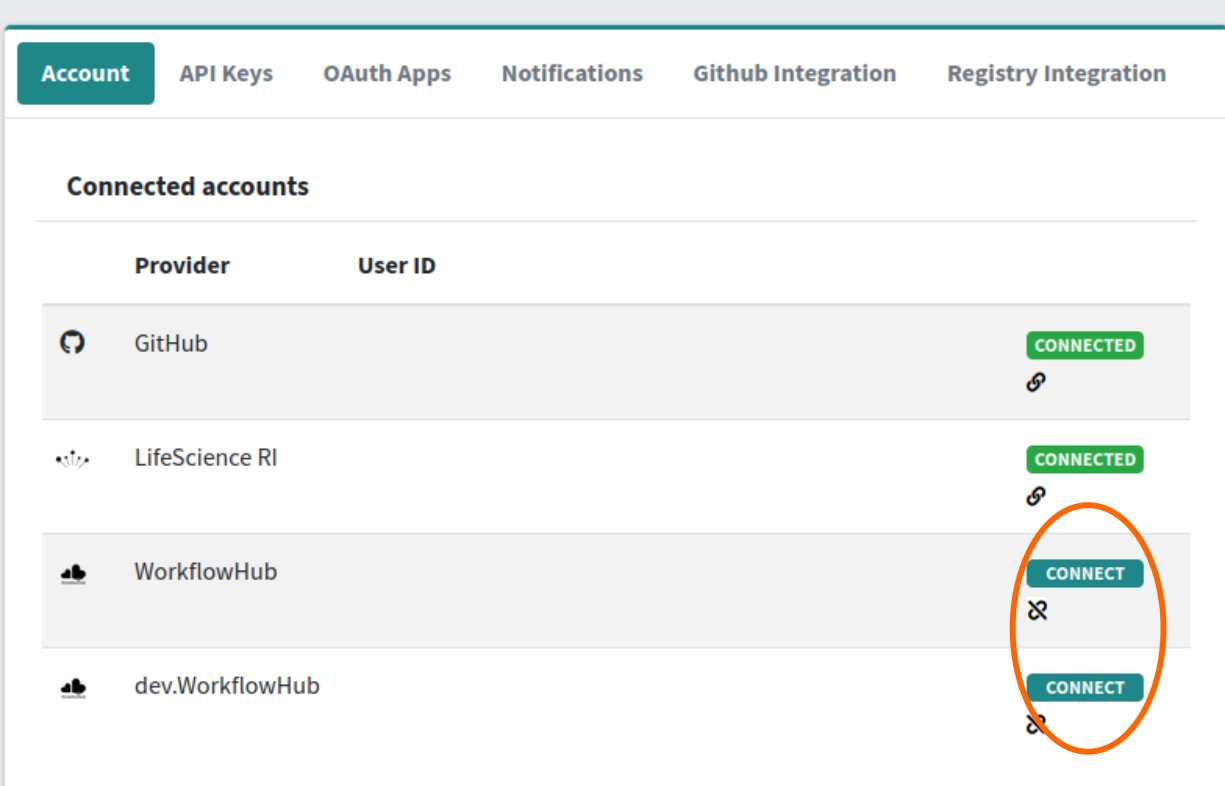This screenshot has height=786, width=1225.
Task: Go to the Notifications tab
Action: [x=572, y=73]
